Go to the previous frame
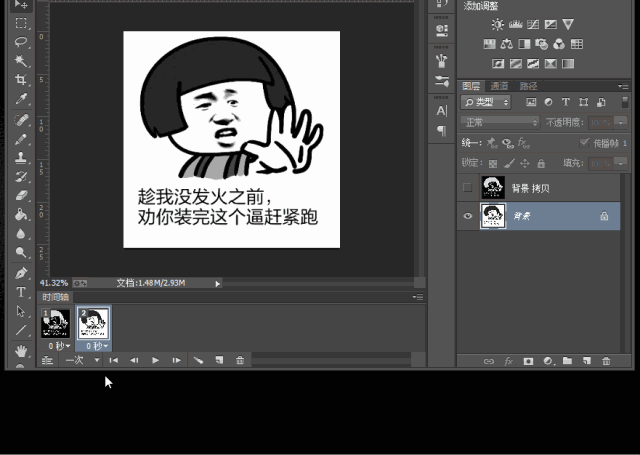Screen dimensions: 640x455 click(134, 360)
